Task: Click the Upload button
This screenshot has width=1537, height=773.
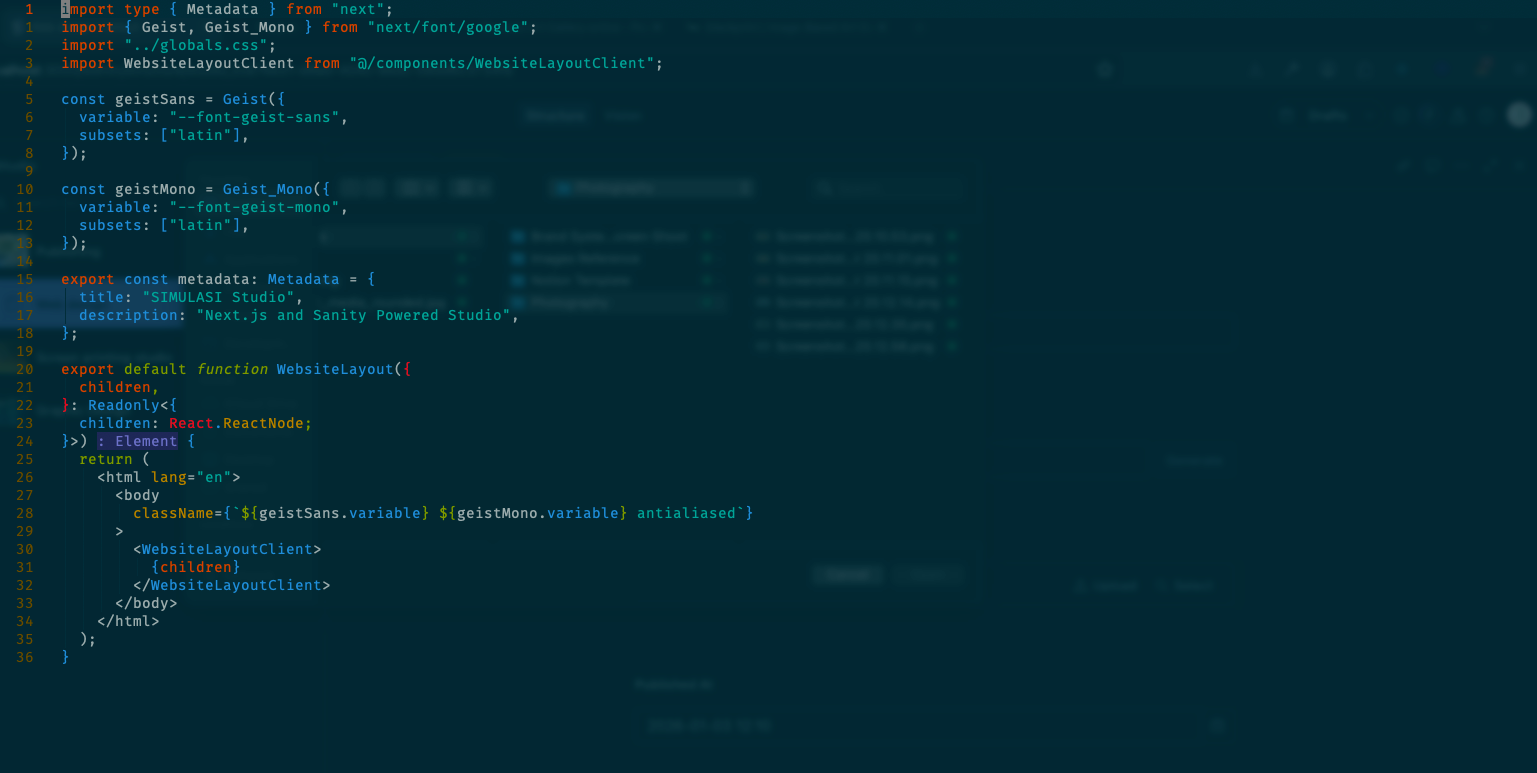Action: tap(1107, 586)
